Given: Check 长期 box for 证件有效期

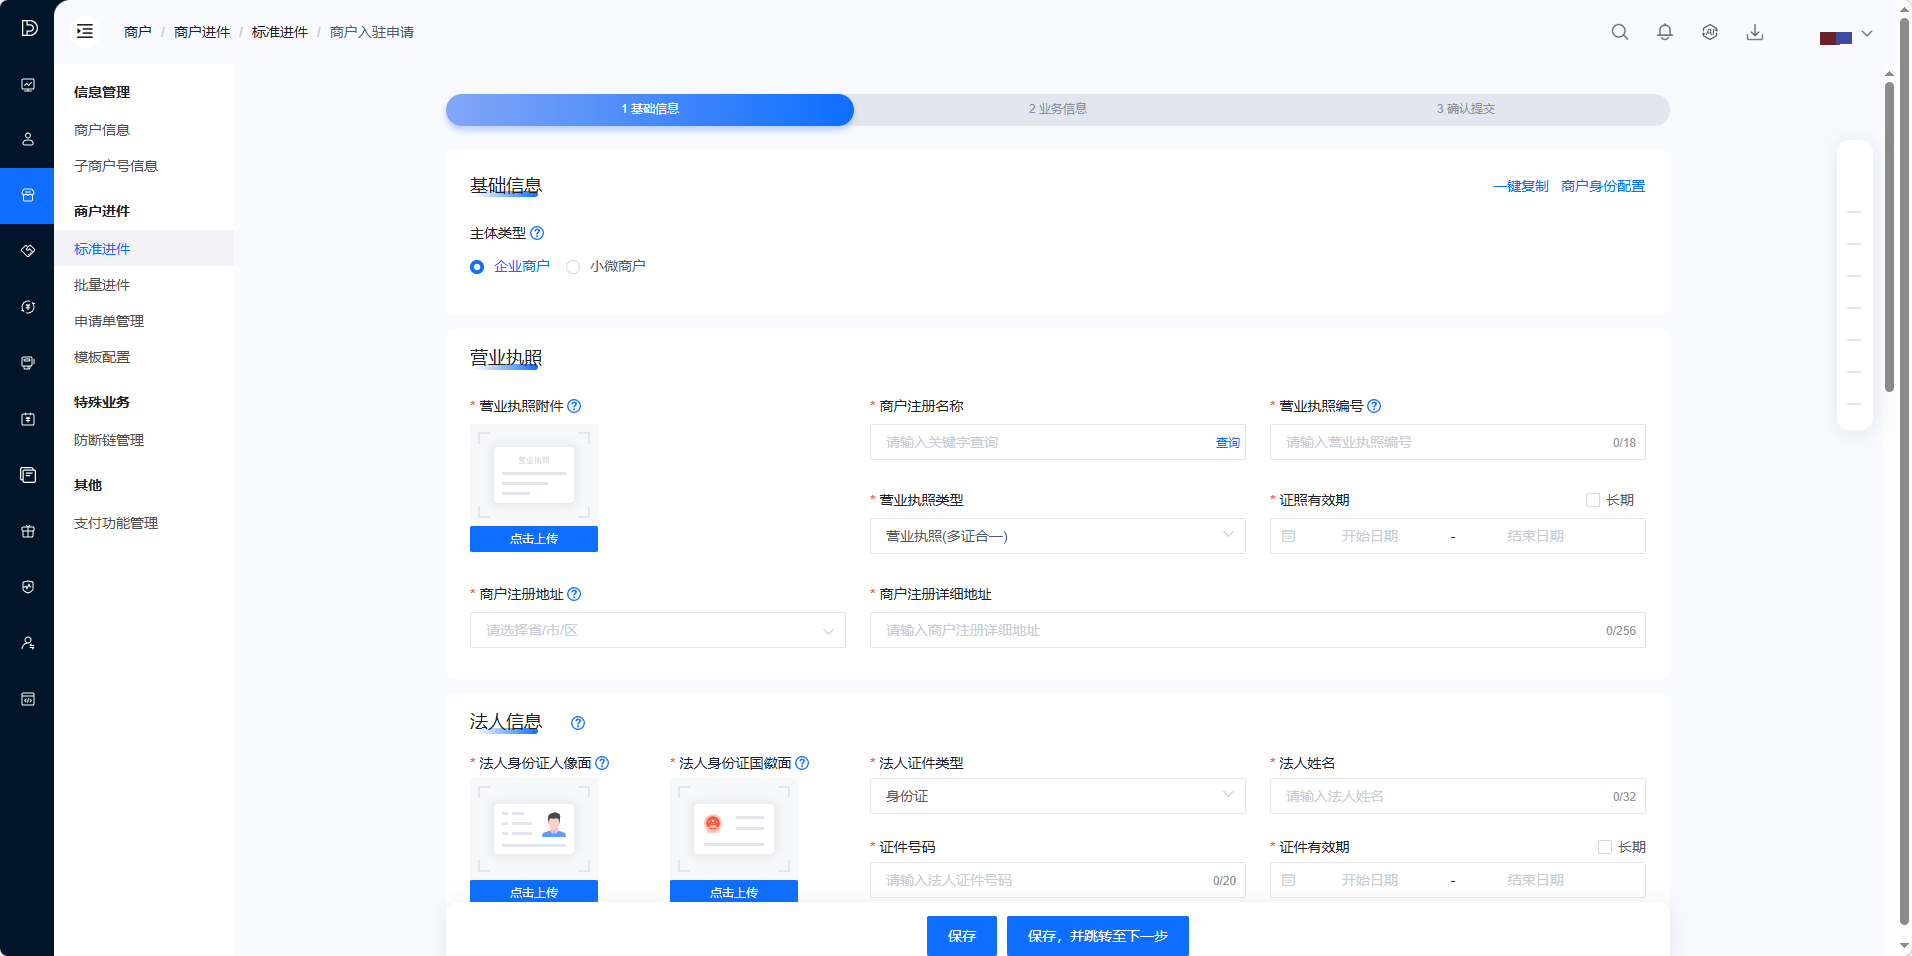Looking at the screenshot, I should coord(1605,847).
